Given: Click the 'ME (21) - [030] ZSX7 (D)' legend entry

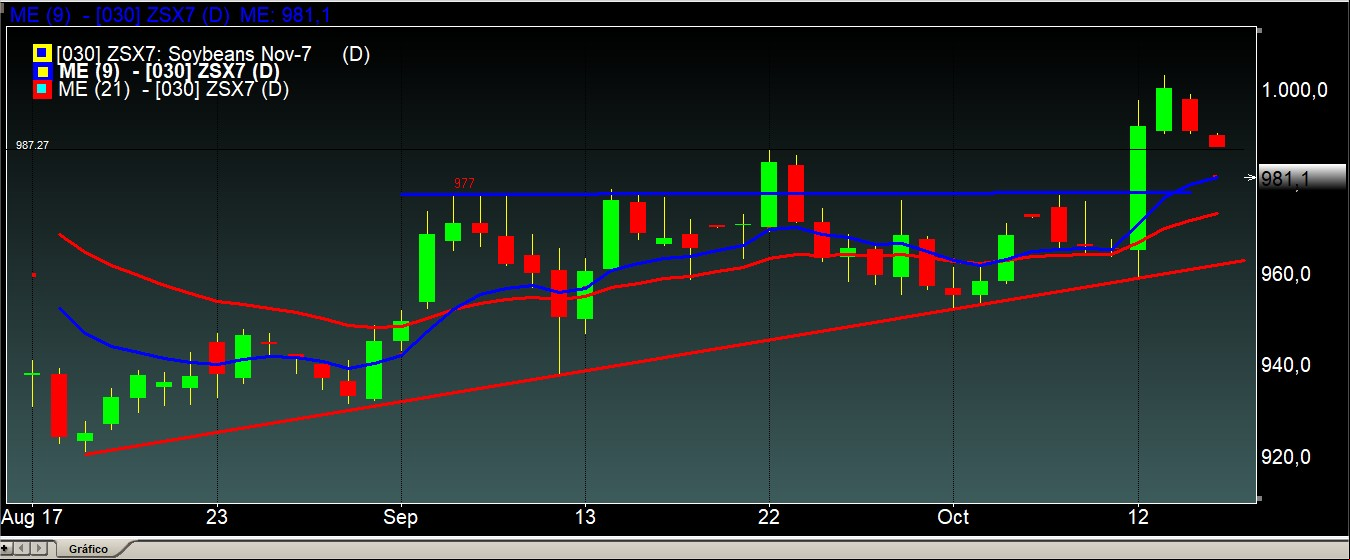Looking at the screenshot, I should tap(174, 89).
